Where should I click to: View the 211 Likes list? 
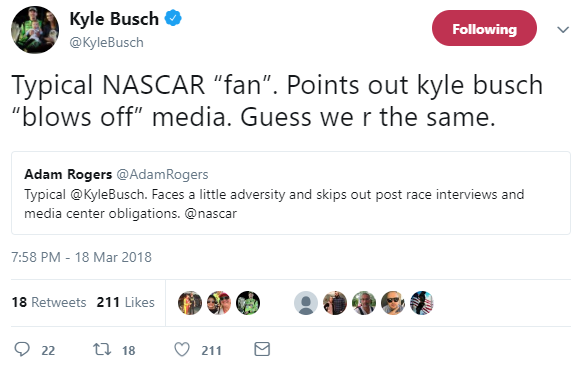[x=125, y=302]
